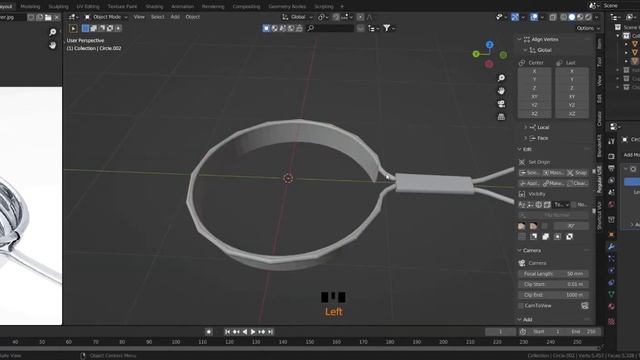The image size is (640, 360).
Task: Click the blue Z axis on navigation gizmo
Action: pyautogui.click(x=490, y=44)
